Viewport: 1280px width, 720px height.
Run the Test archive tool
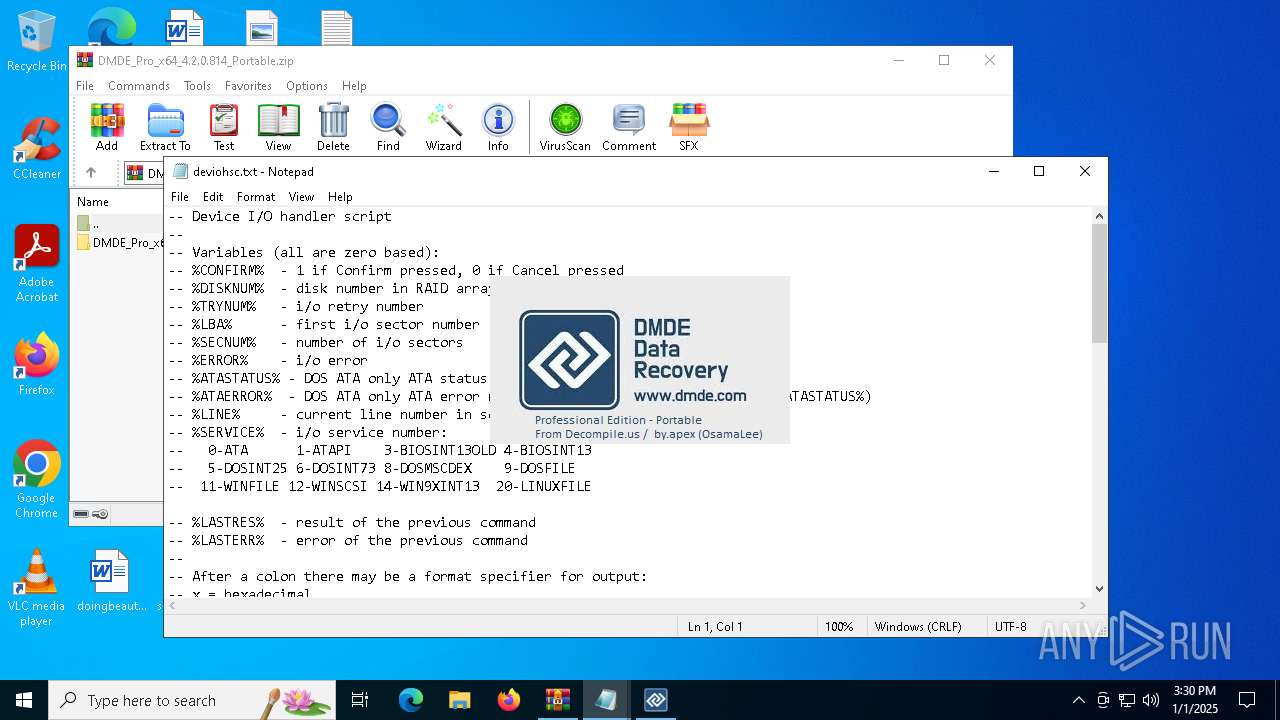[x=224, y=127]
